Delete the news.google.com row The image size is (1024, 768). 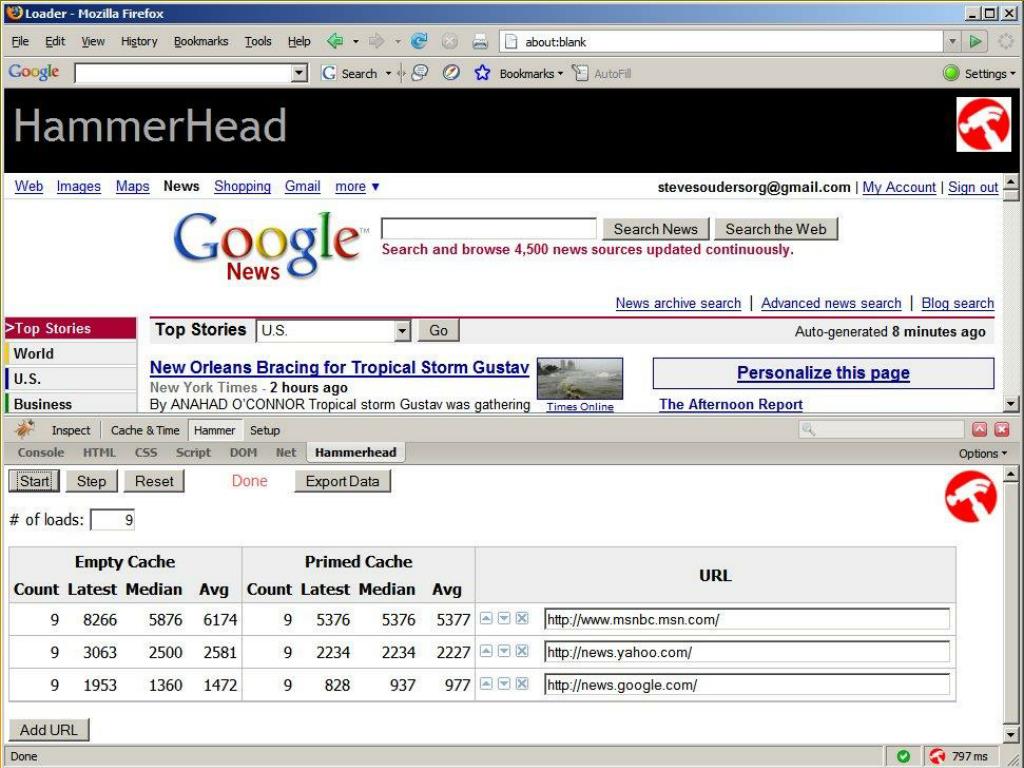[522, 683]
